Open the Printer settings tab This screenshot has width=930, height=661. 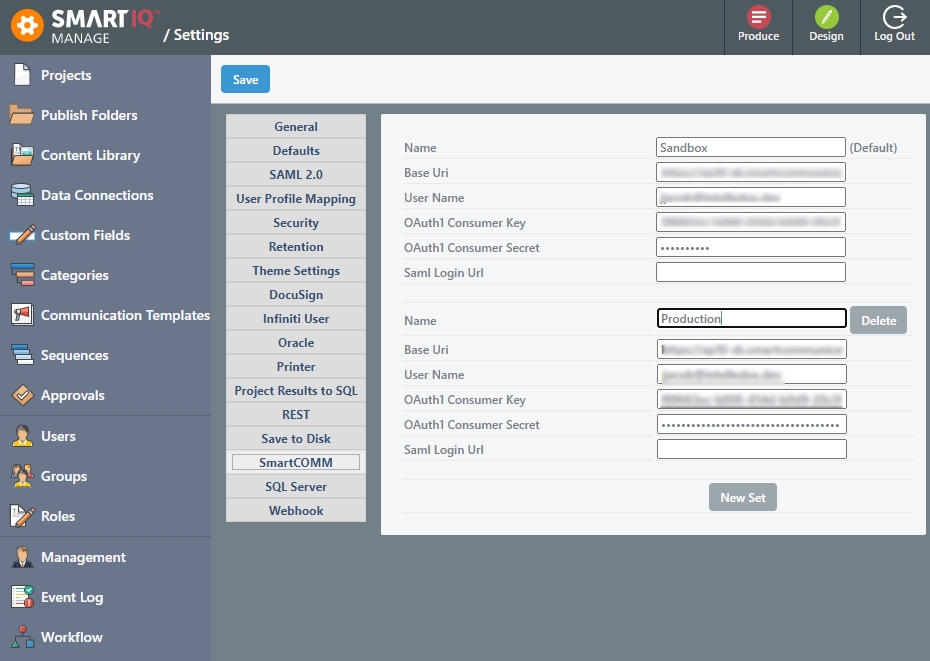(x=296, y=367)
